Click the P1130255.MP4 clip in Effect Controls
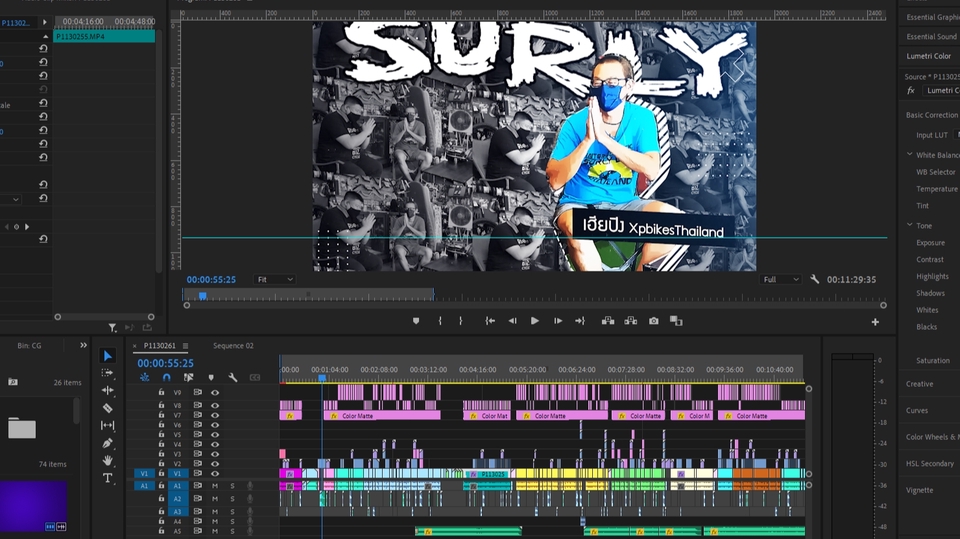Screen dimensions: 960x539 click(104, 37)
